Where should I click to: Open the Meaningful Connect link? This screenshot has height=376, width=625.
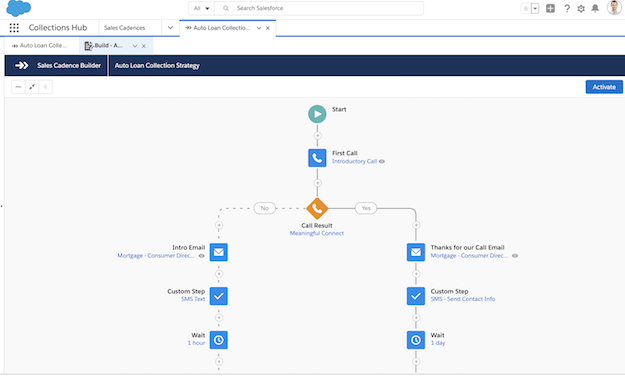(316, 233)
